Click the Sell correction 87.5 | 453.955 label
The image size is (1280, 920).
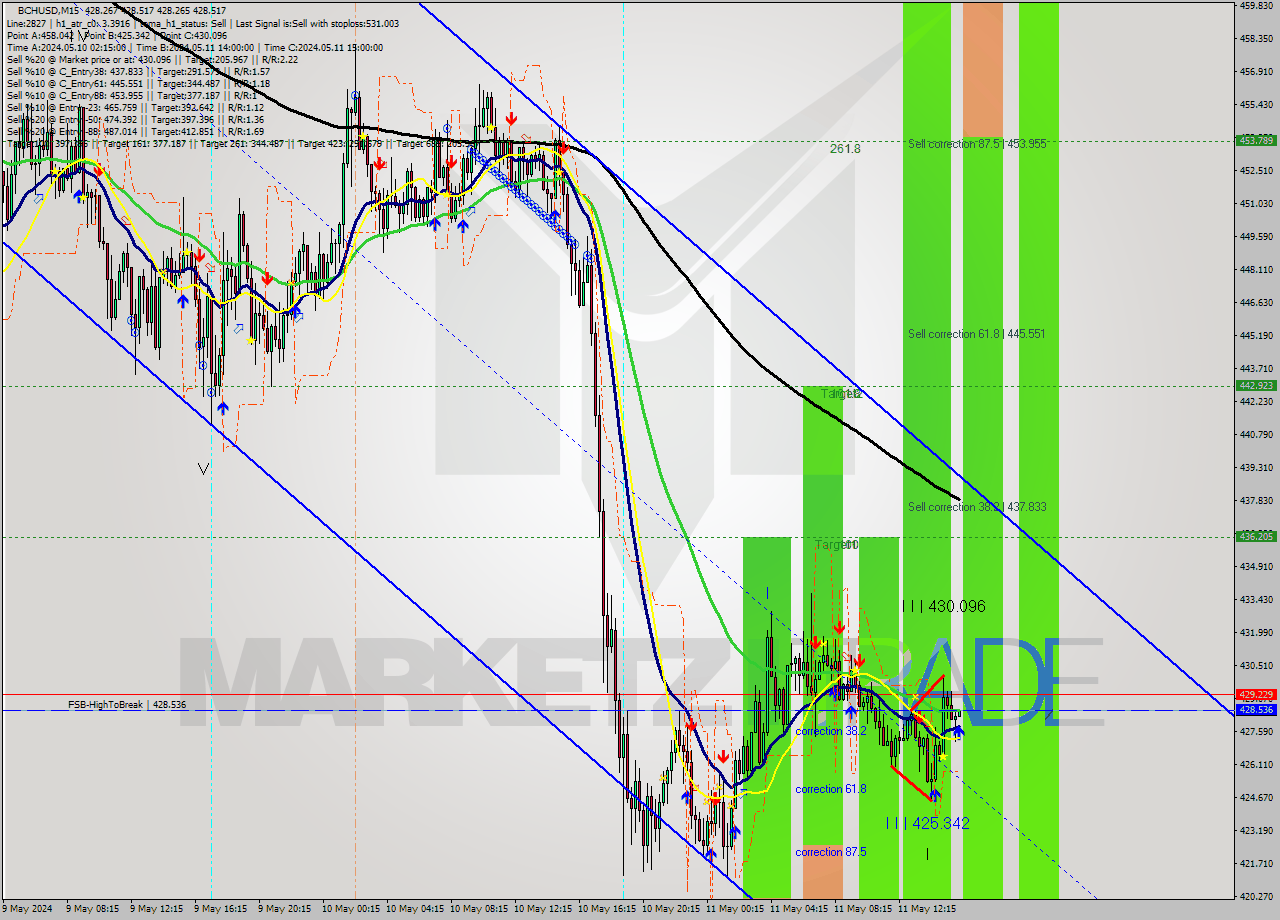(x=977, y=144)
